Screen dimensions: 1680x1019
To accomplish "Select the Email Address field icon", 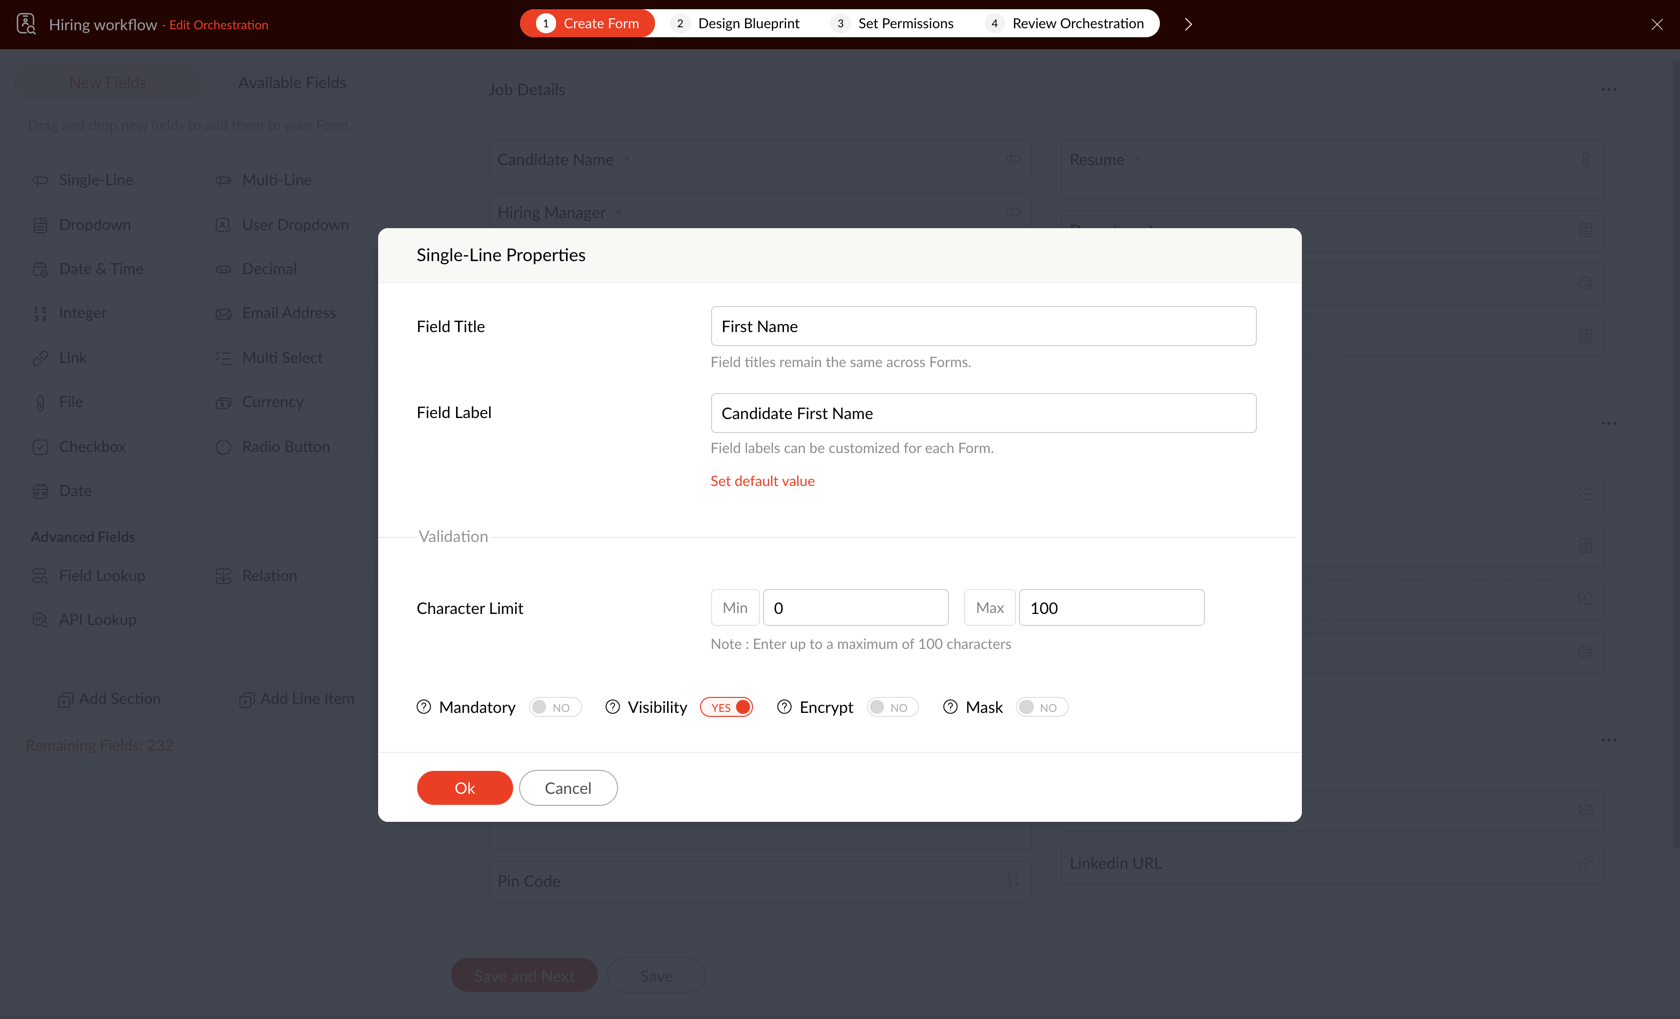I will tap(223, 314).
